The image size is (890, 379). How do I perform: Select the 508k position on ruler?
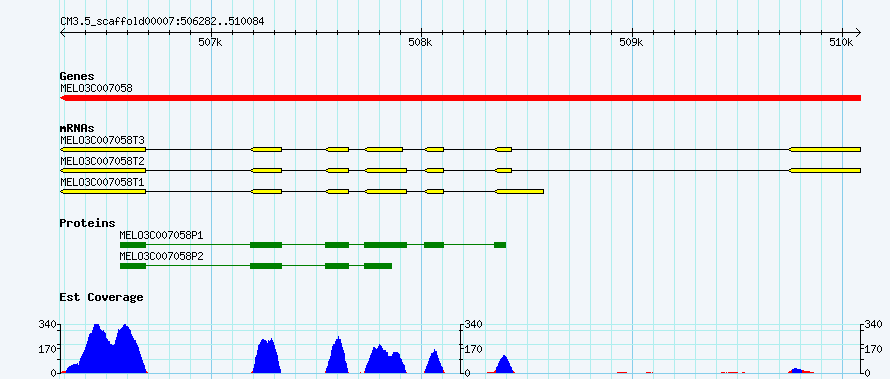point(421,42)
